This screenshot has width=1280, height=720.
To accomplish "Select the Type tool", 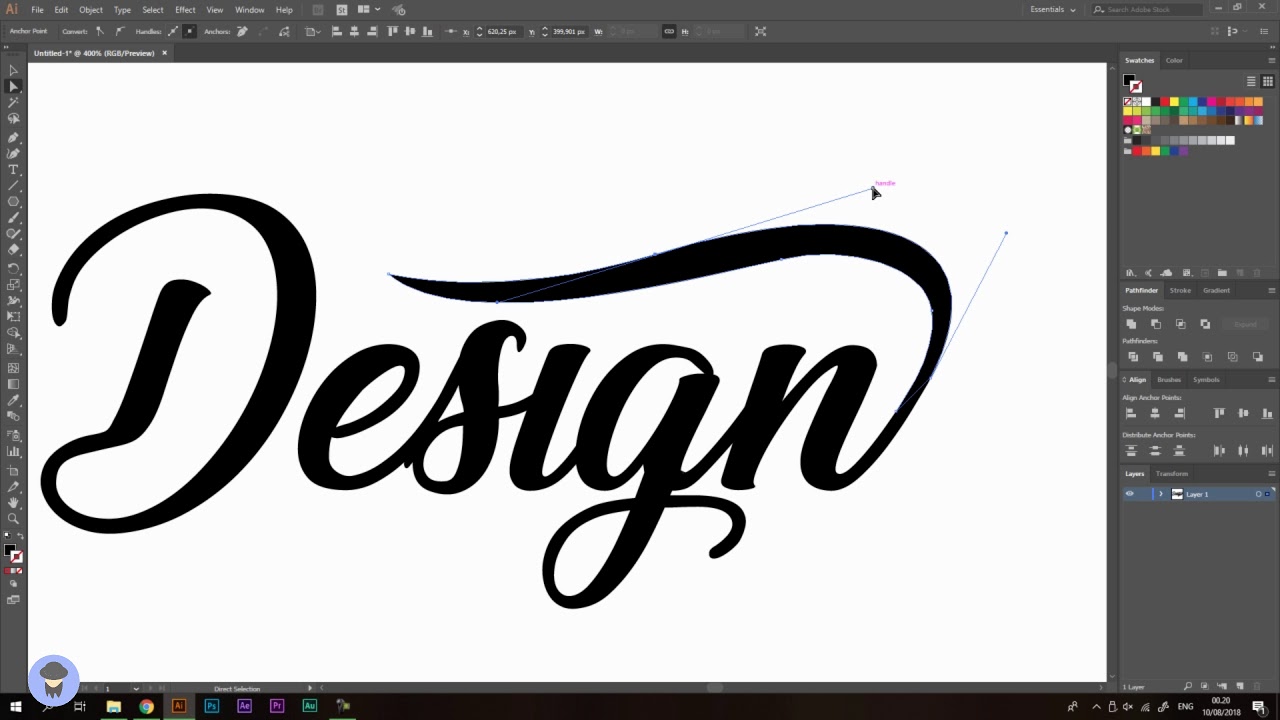I will coord(13,170).
